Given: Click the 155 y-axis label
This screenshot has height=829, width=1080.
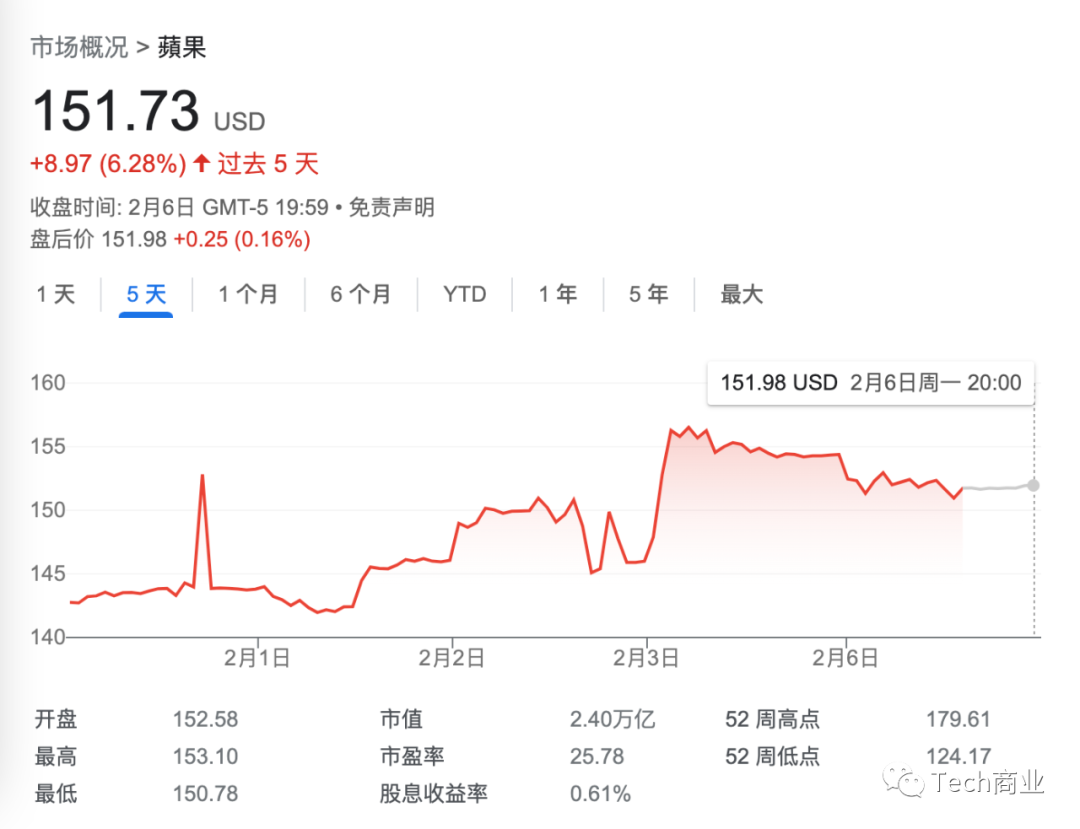Looking at the screenshot, I should [48, 446].
